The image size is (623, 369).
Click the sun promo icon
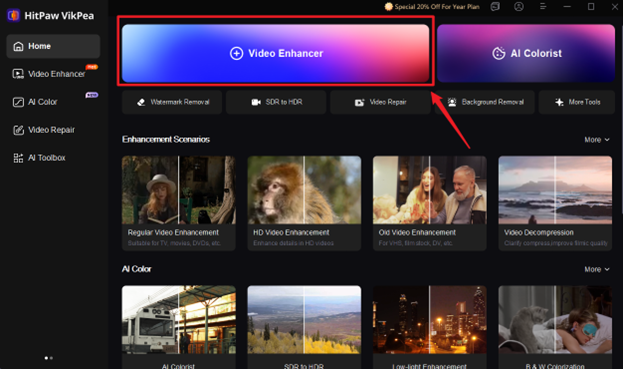coord(389,7)
